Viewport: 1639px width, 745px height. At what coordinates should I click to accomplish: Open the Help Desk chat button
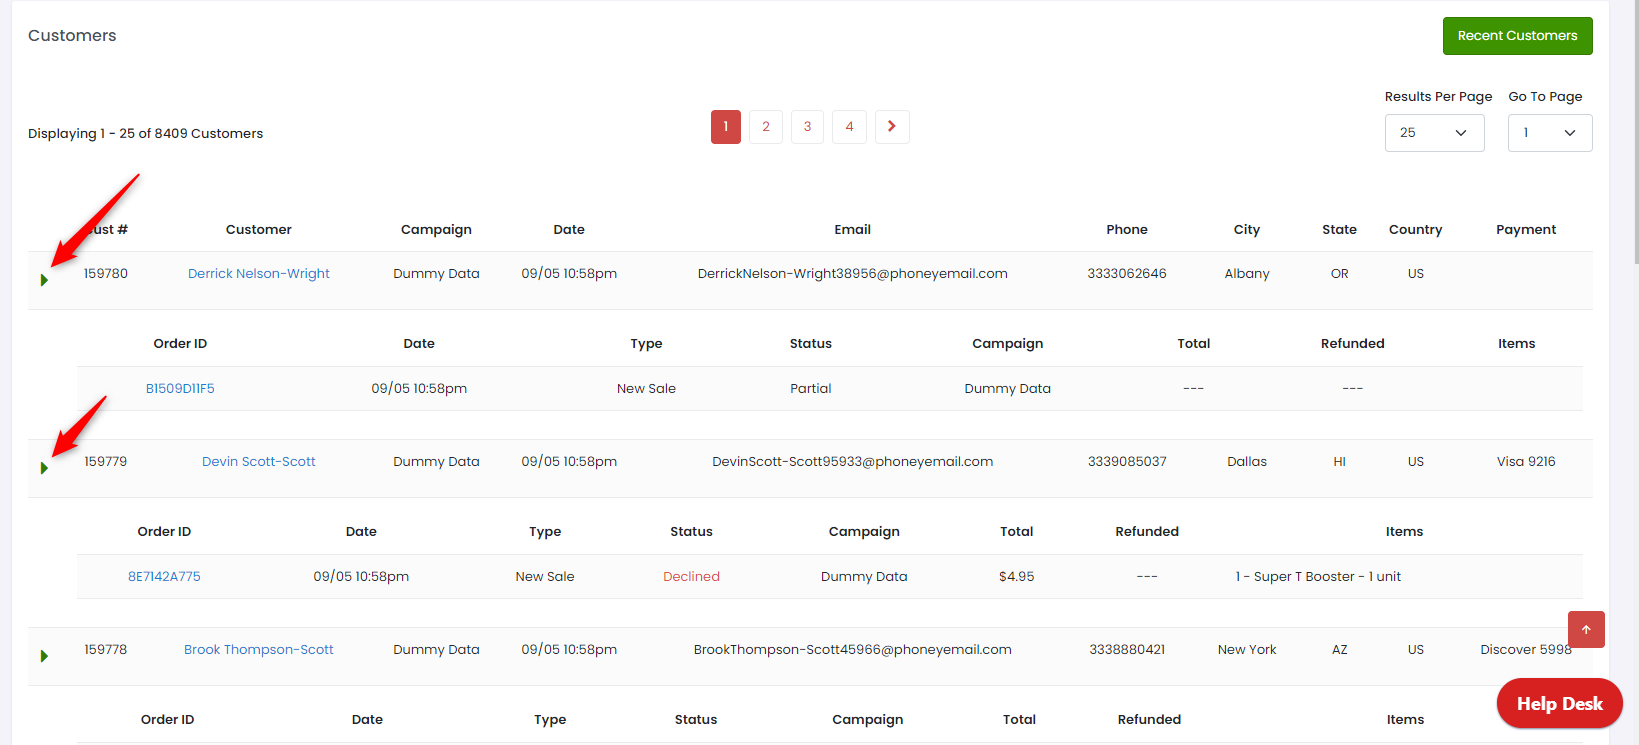(1559, 704)
